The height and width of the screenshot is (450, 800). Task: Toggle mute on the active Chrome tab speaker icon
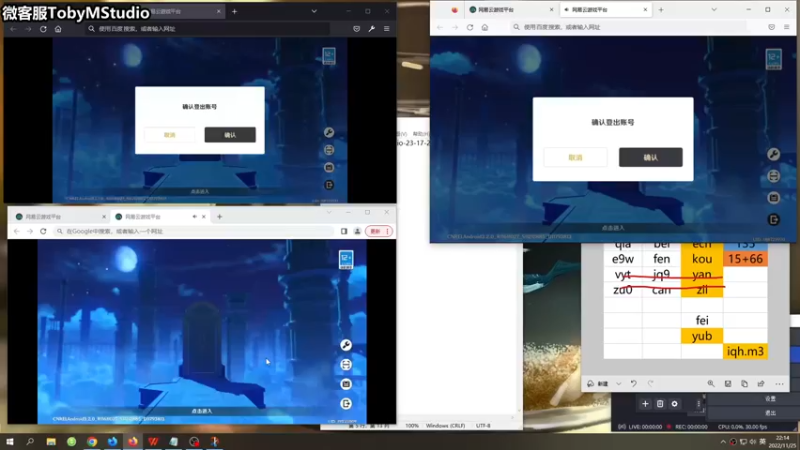194,217
